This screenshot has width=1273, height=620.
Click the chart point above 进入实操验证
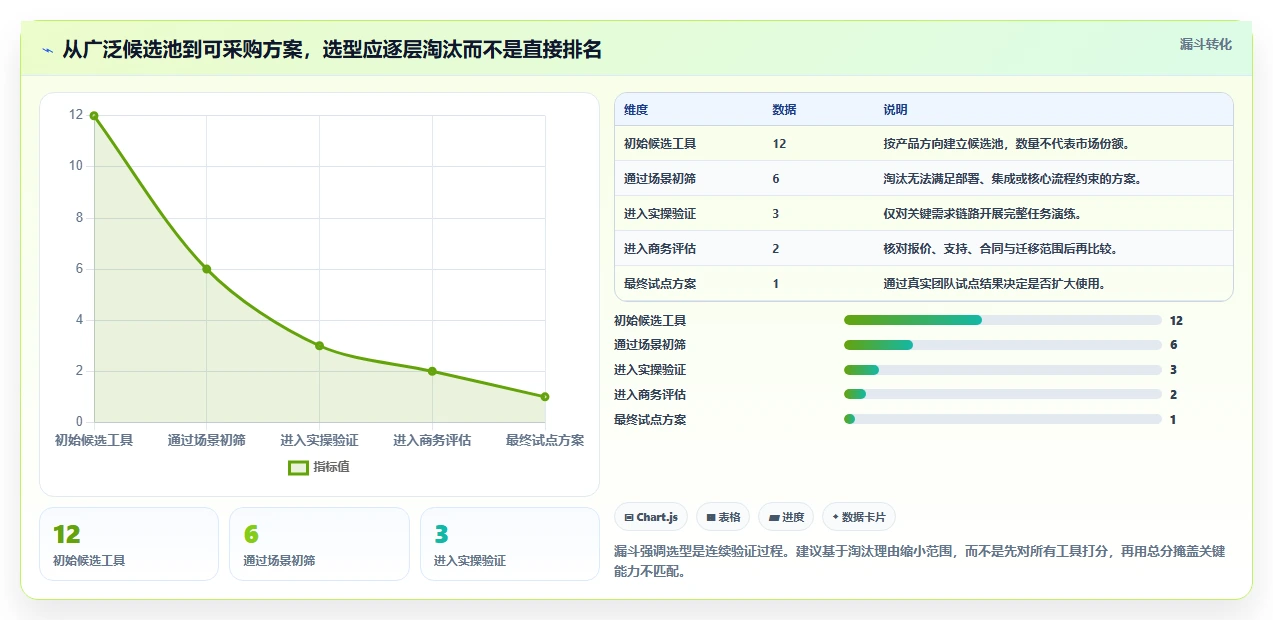point(319,346)
